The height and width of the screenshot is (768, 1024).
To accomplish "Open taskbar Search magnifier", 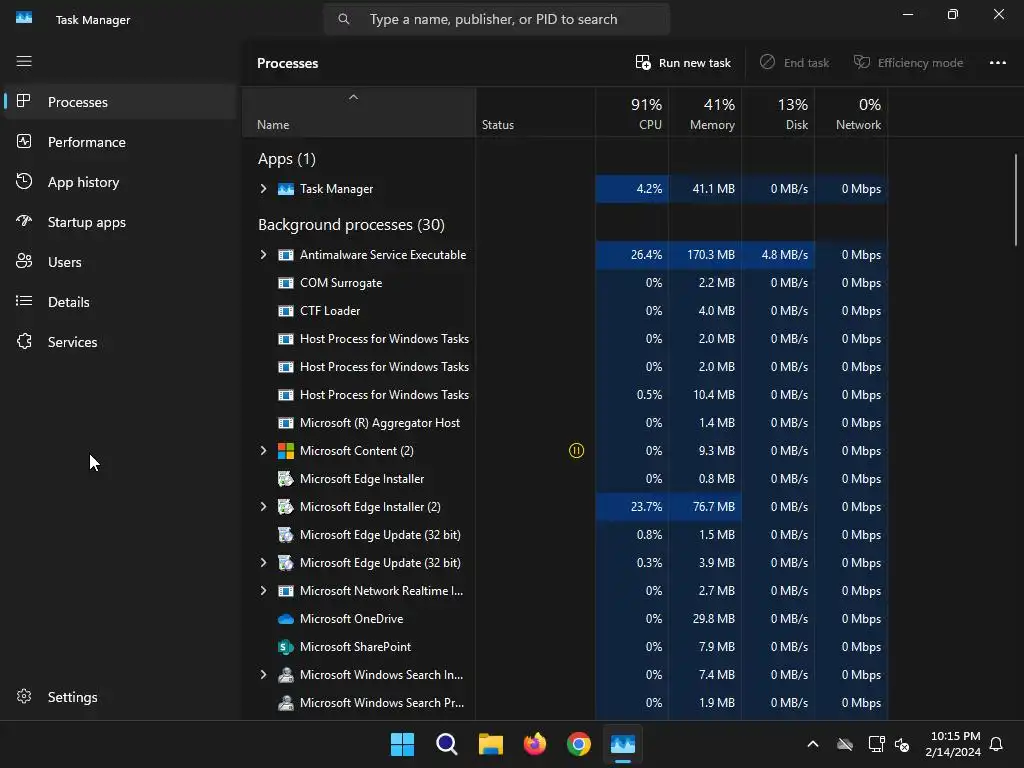I will coord(447,744).
